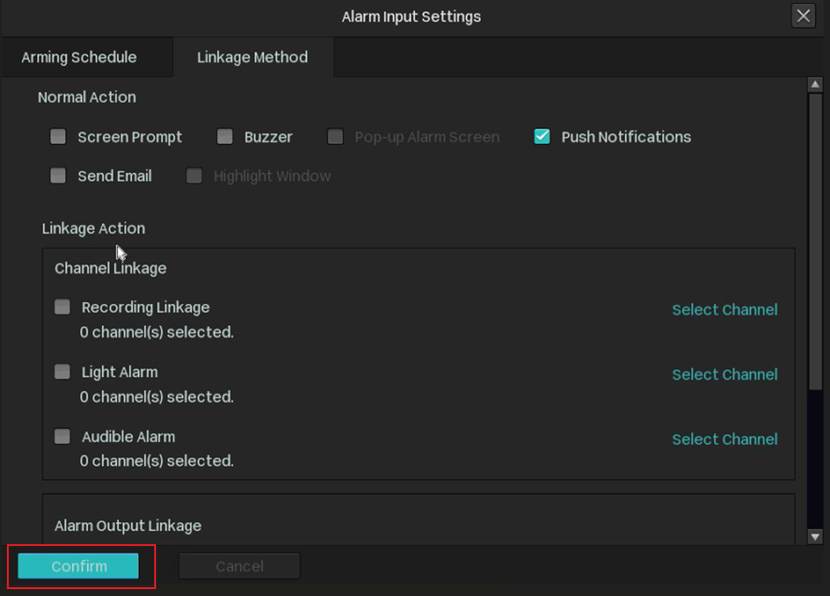The width and height of the screenshot is (830, 596).
Task: Check the Recording Linkage box
Action: click(x=62, y=307)
